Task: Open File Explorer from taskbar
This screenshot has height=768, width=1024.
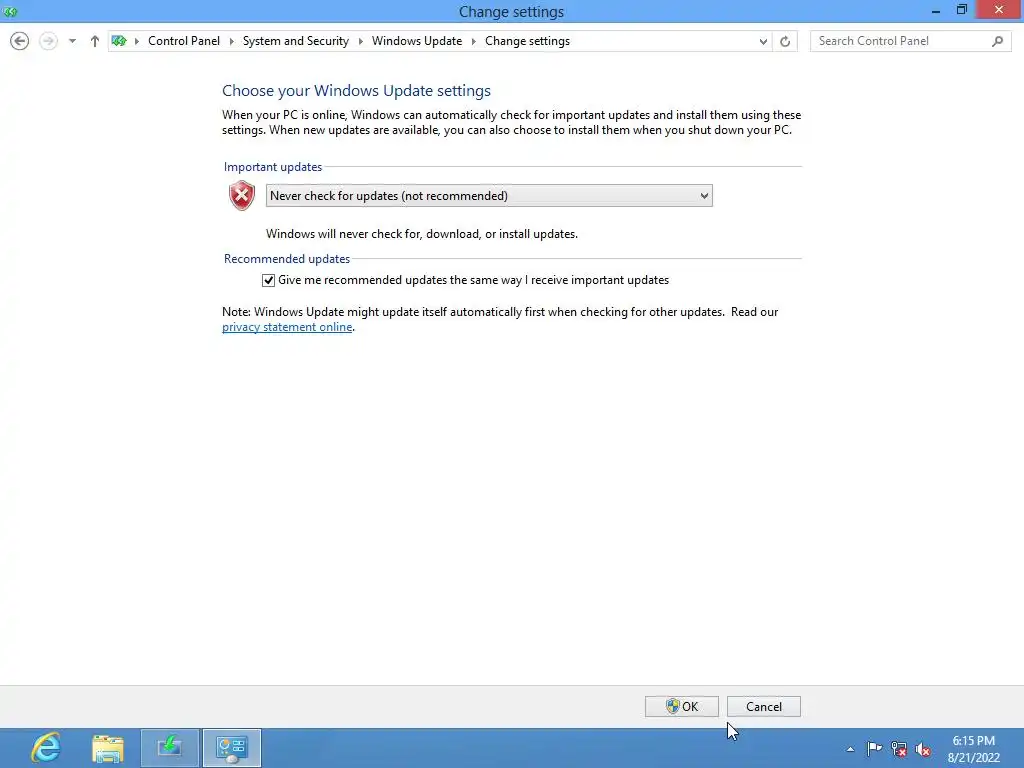Action: (108, 748)
